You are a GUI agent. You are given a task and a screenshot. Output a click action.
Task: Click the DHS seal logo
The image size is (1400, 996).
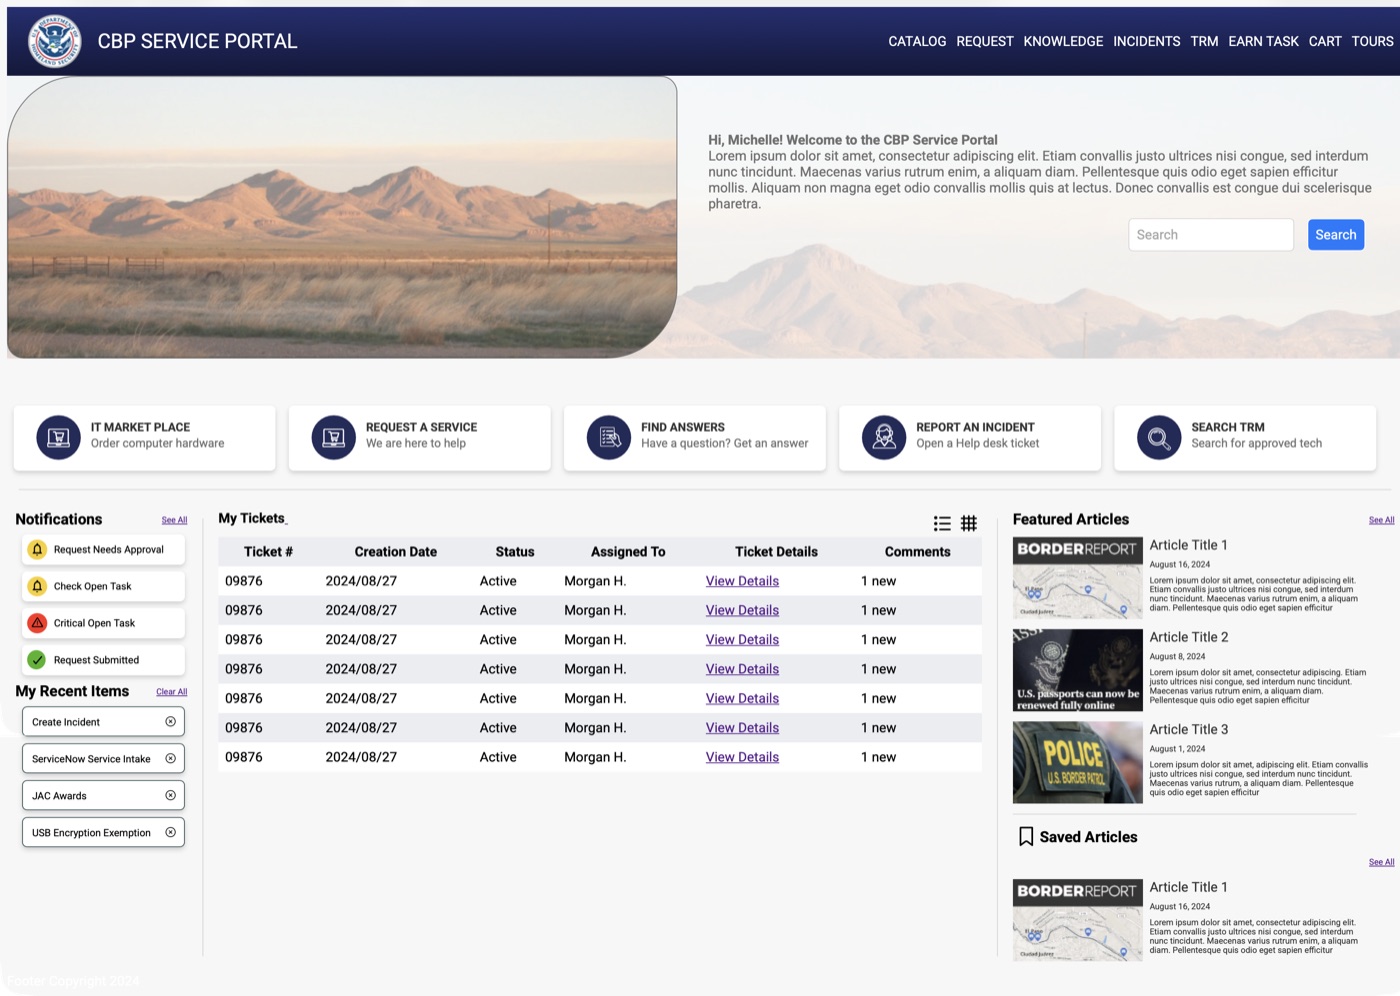55,41
